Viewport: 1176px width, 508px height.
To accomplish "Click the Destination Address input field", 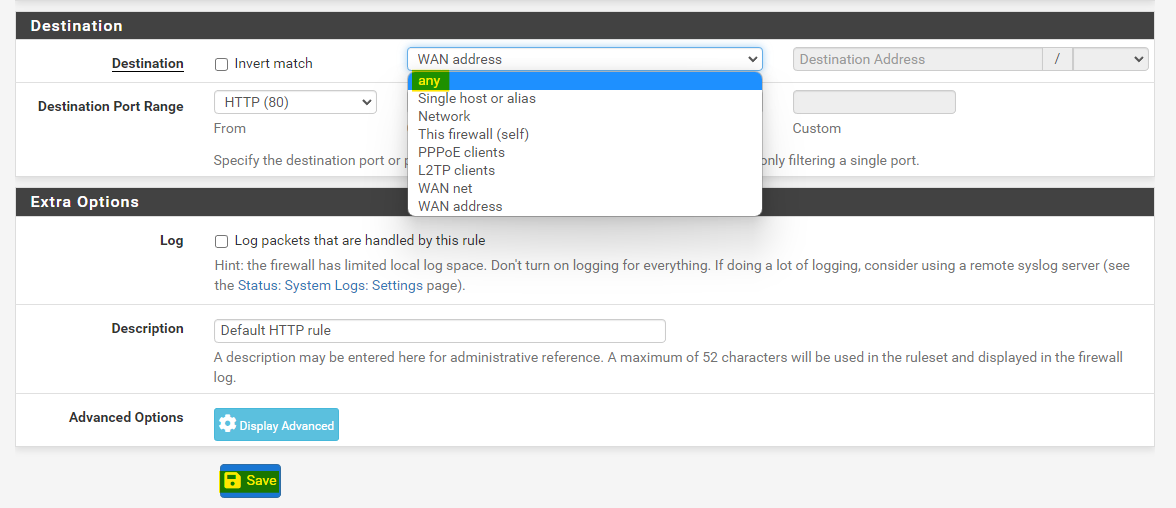I will click(917, 59).
